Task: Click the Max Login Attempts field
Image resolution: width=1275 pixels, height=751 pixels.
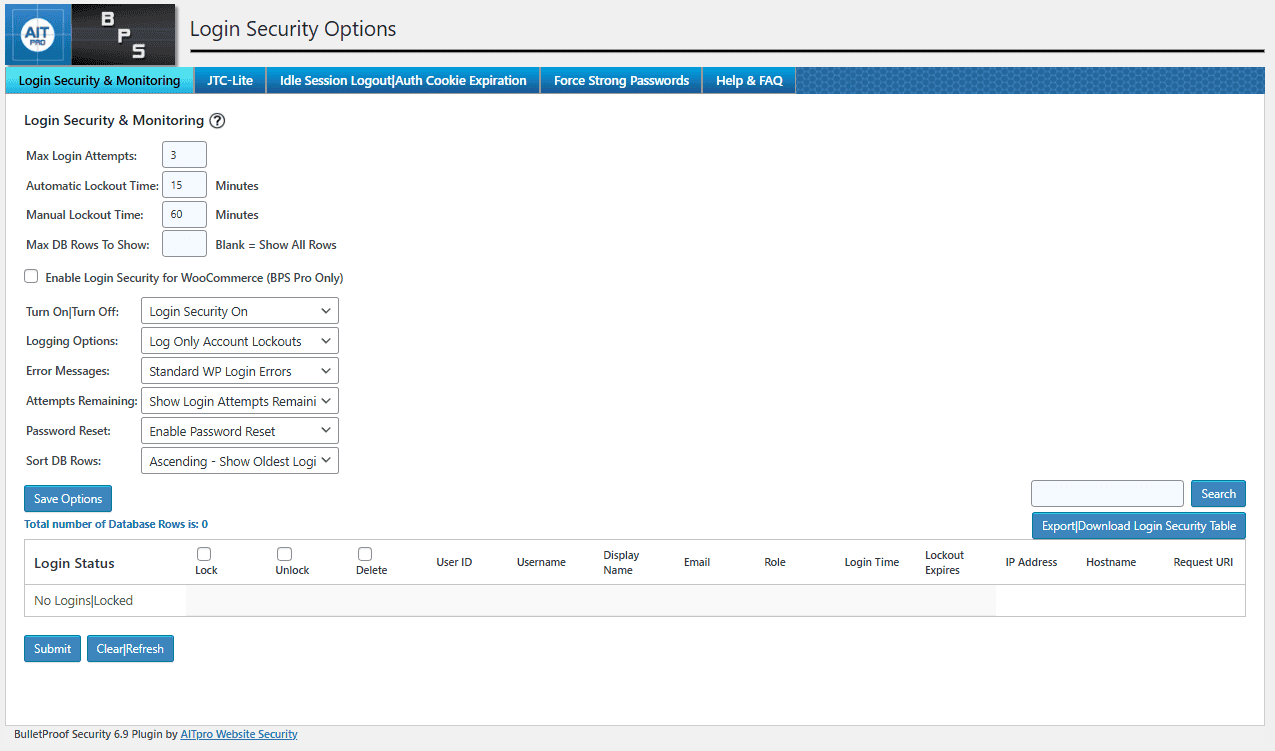Action: pyautogui.click(x=184, y=155)
